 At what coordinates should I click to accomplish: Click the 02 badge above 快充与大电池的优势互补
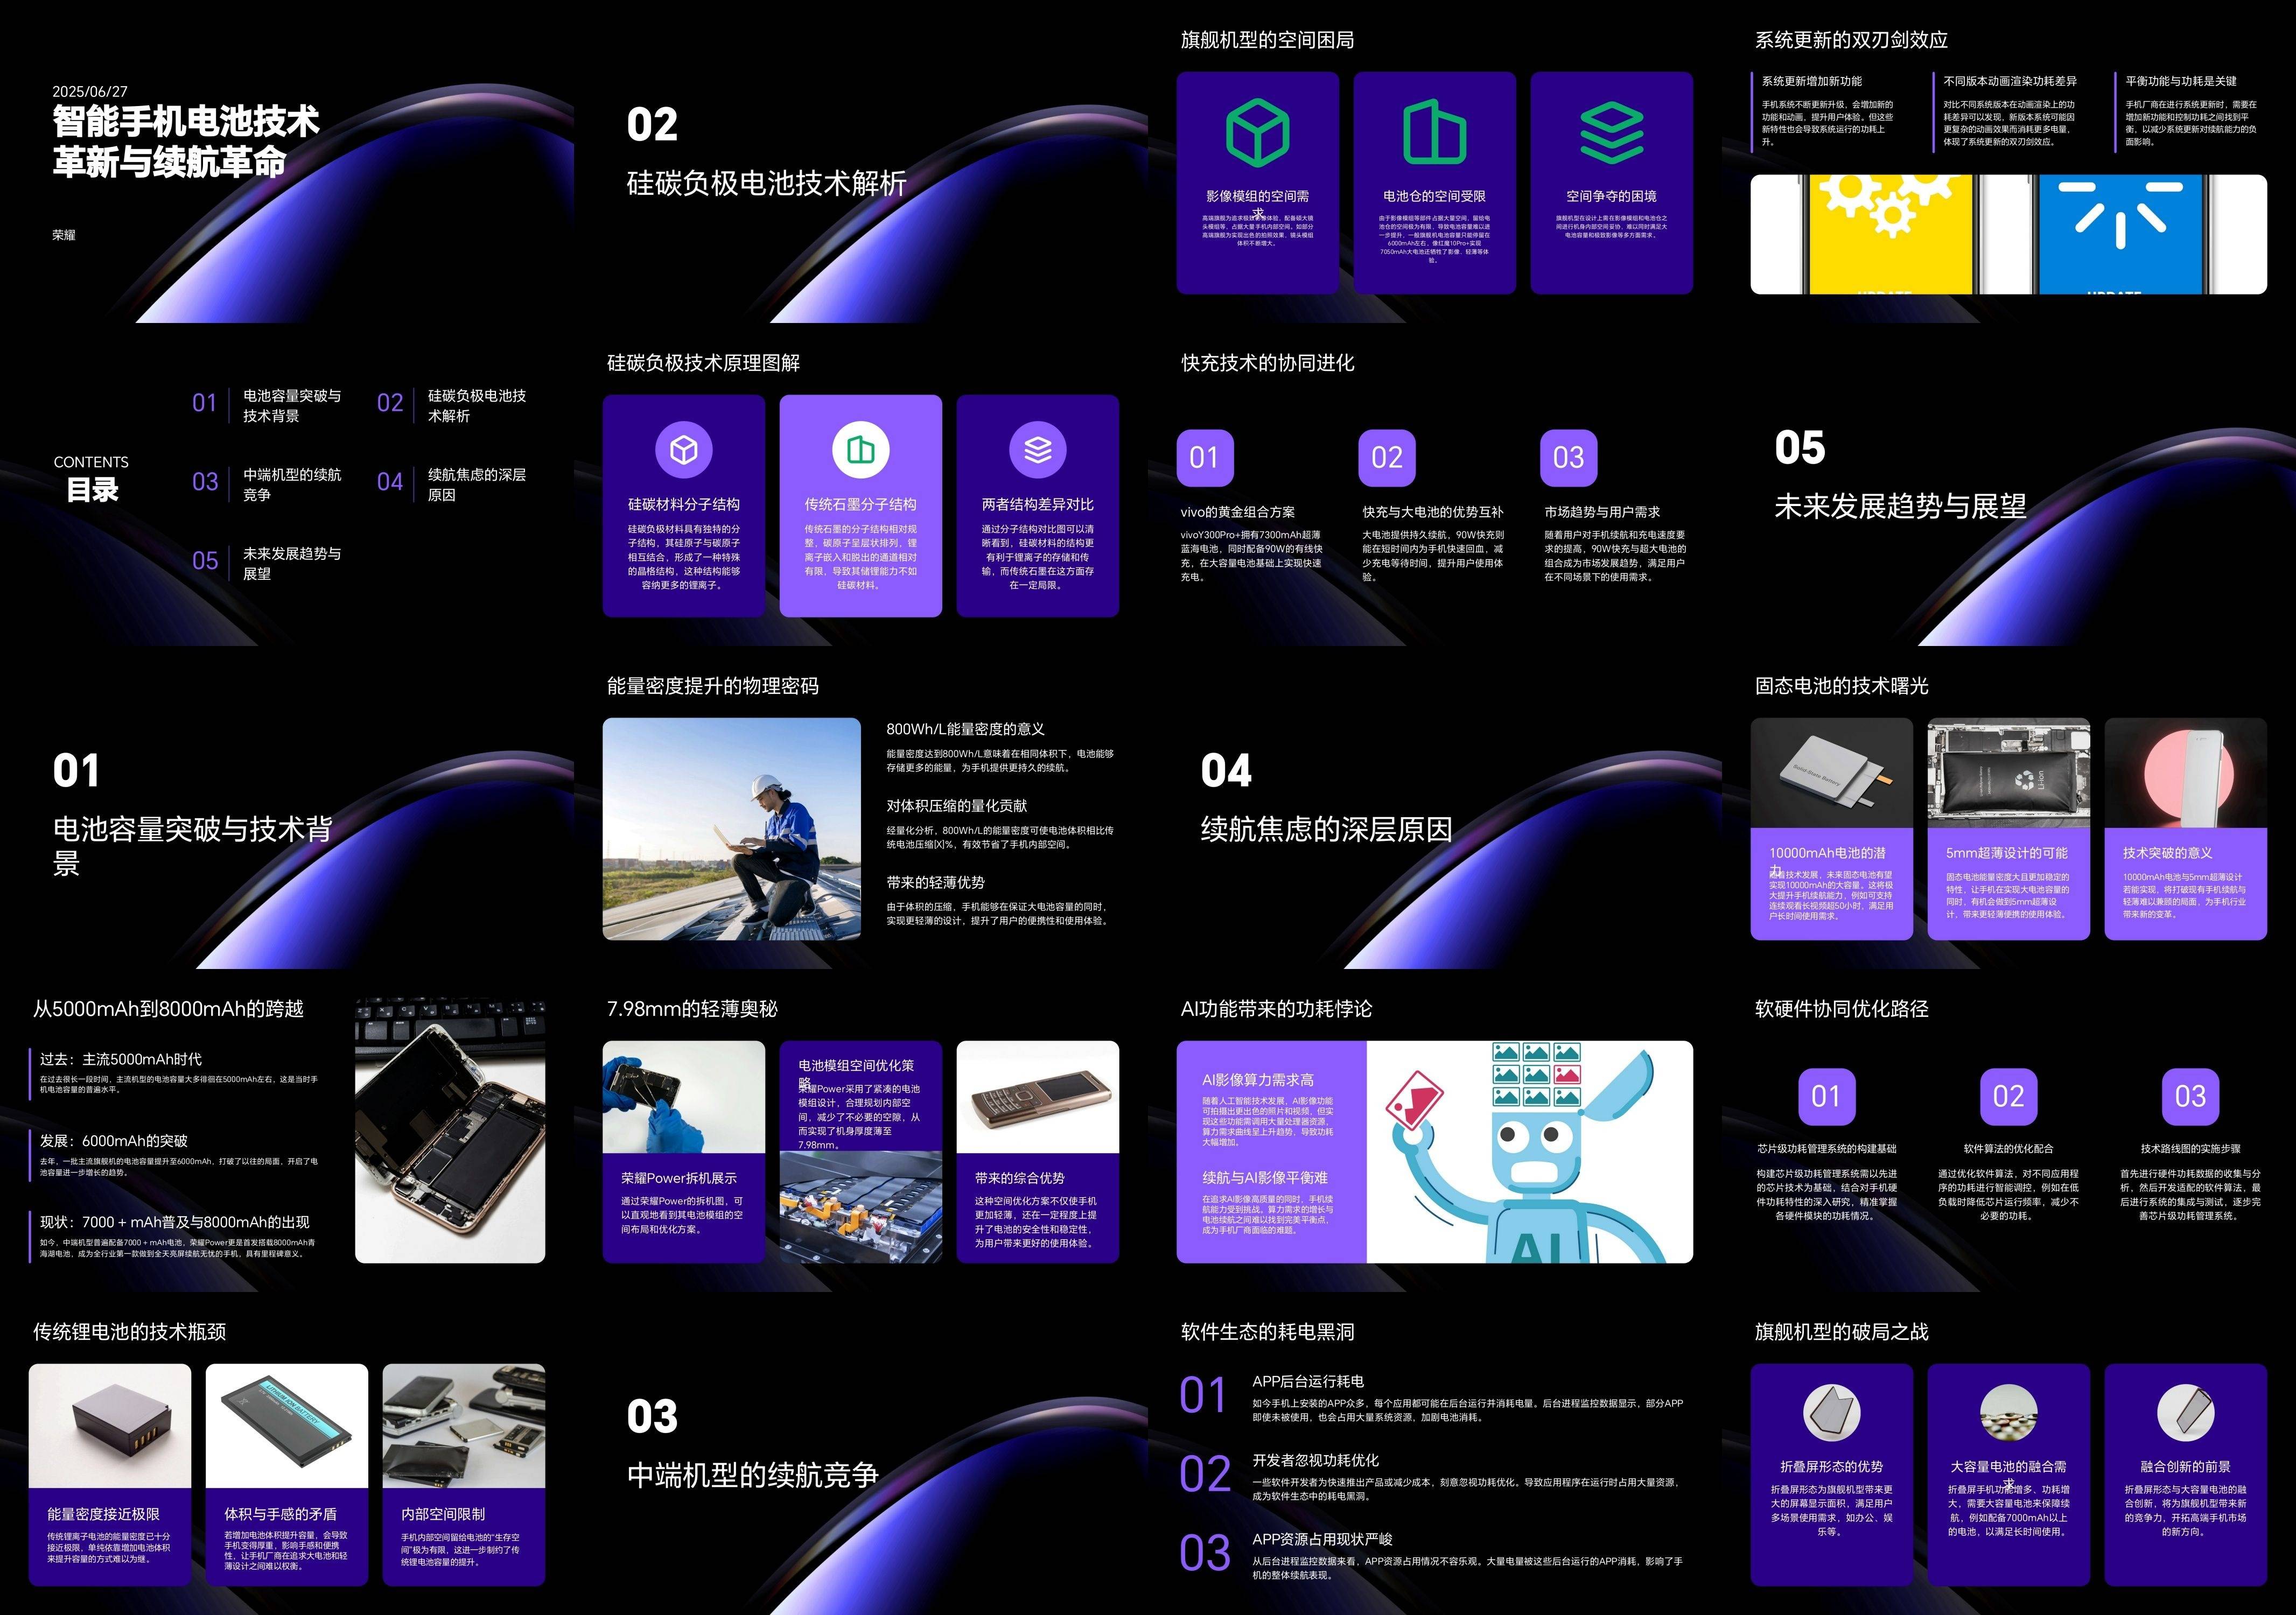pyautogui.click(x=1387, y=458)
